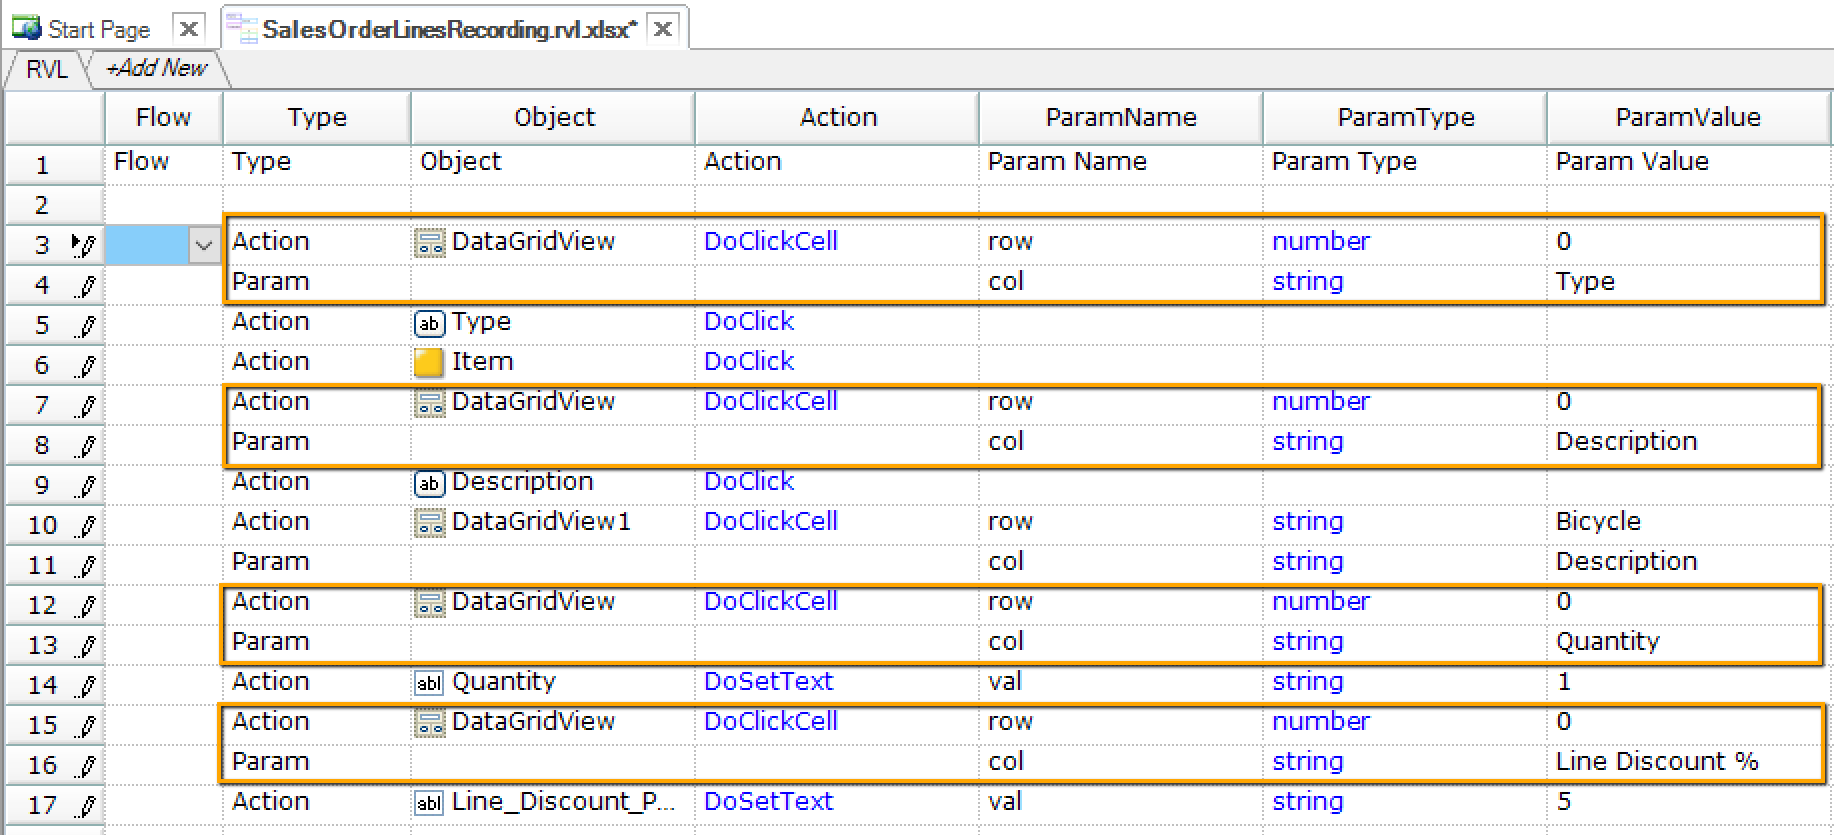Close the SalesOrderLinesRecording.rvl.xlsx tab
The width and height of the screenshot is (1834, 835).
point(662,29)
